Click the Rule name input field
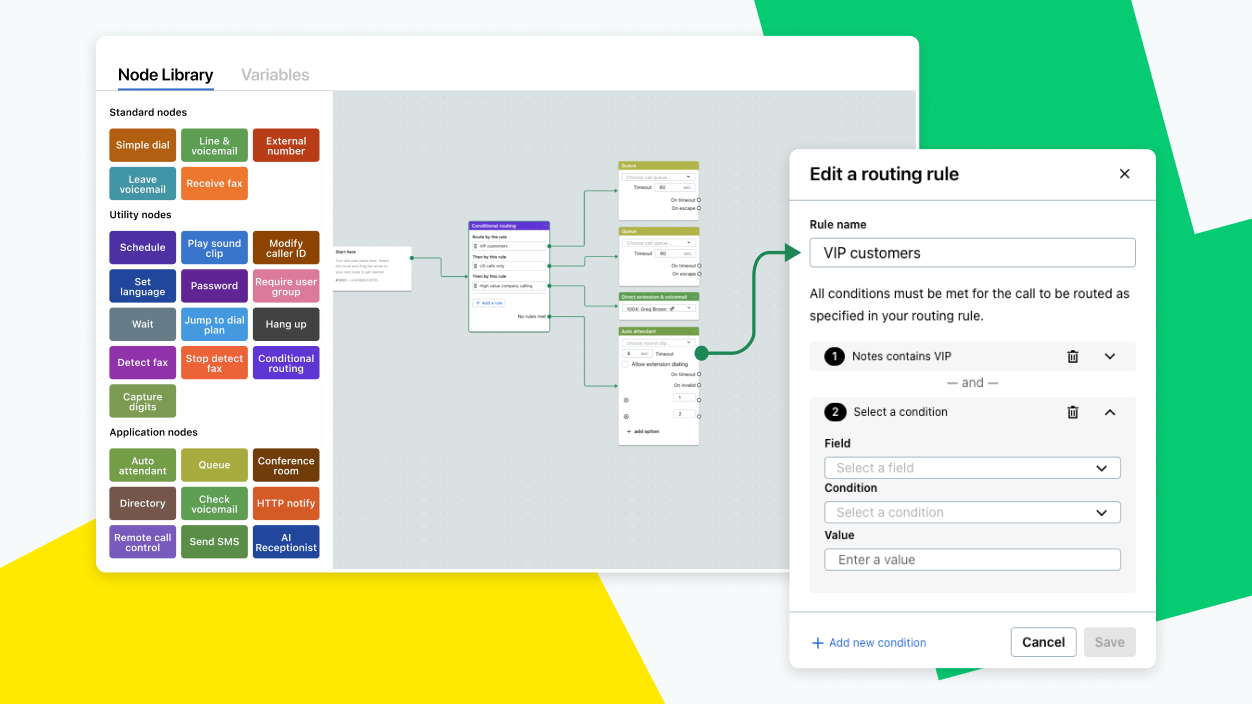The height and width of the screenshot is (704, 1252). click(x=971, y=252)
